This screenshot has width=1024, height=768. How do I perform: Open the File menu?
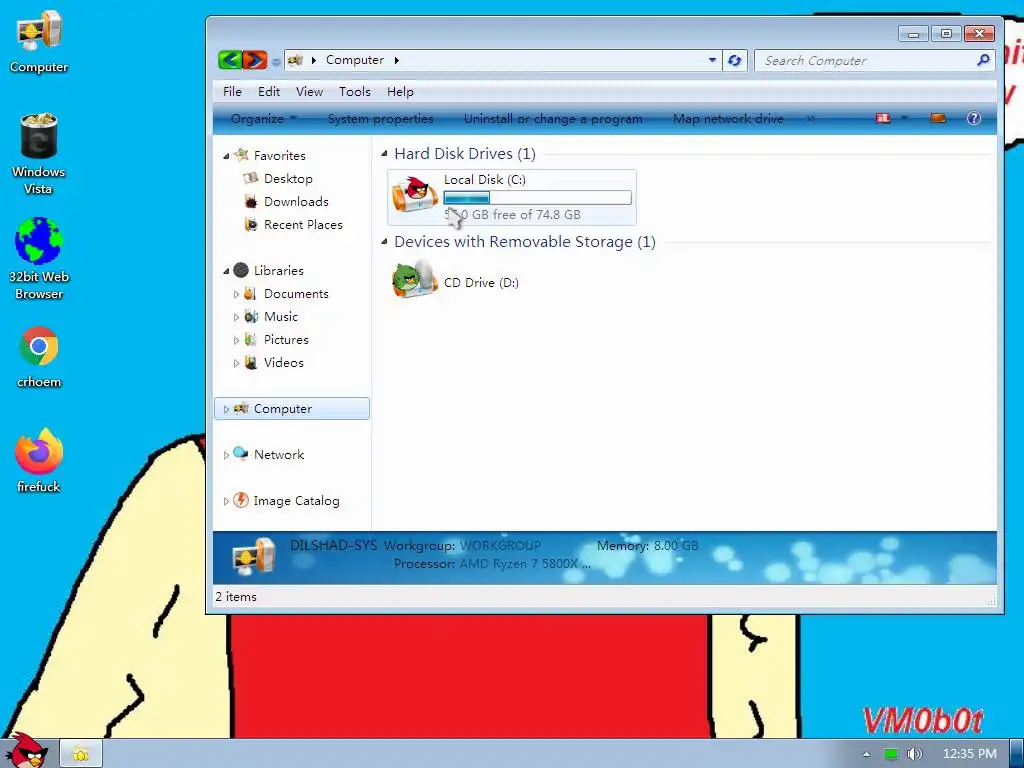232,91
